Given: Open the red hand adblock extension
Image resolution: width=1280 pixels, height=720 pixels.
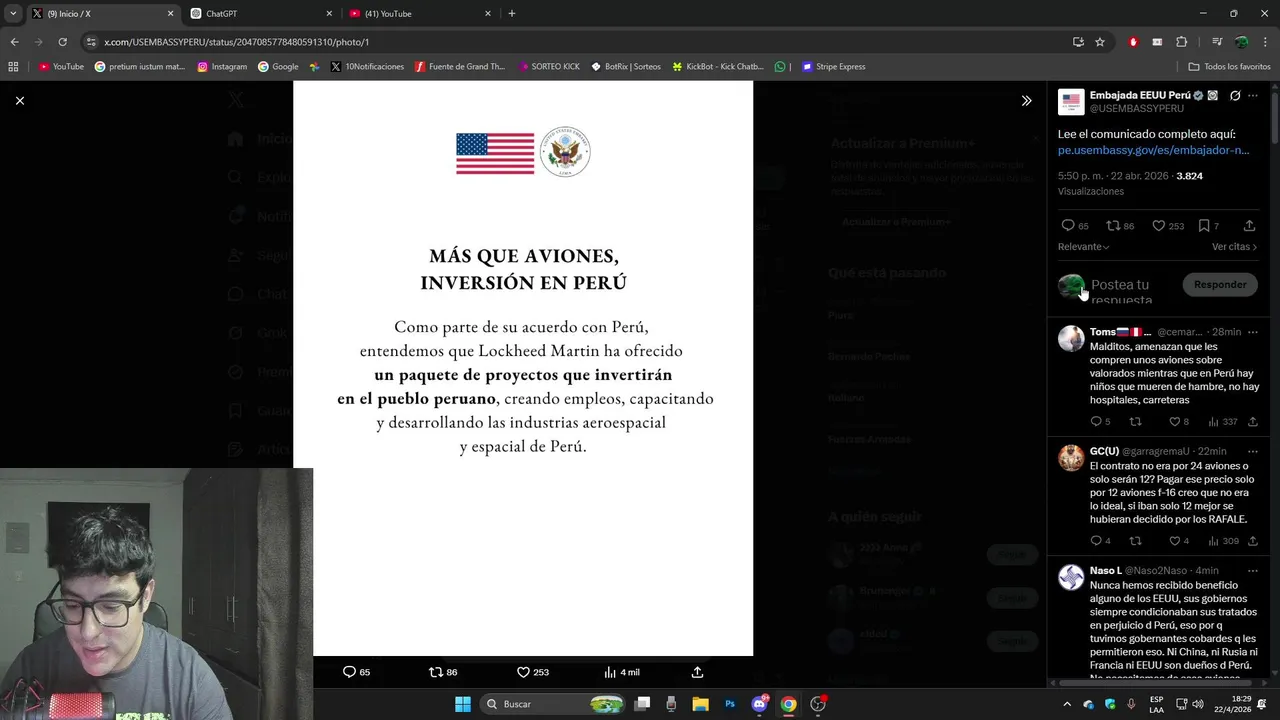Looking at the screenshot, I should pyautogui.click(x=1133, y=42).
